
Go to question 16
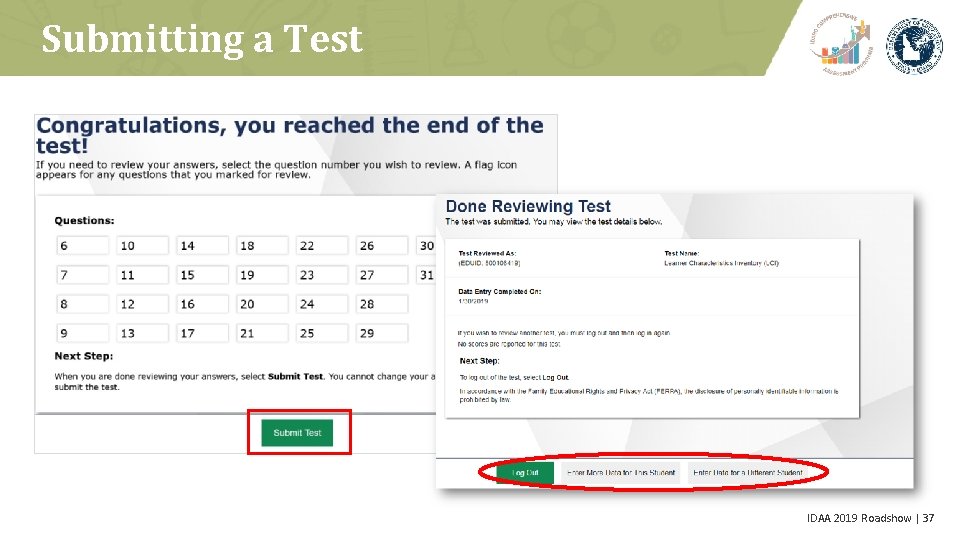(203, 304)
